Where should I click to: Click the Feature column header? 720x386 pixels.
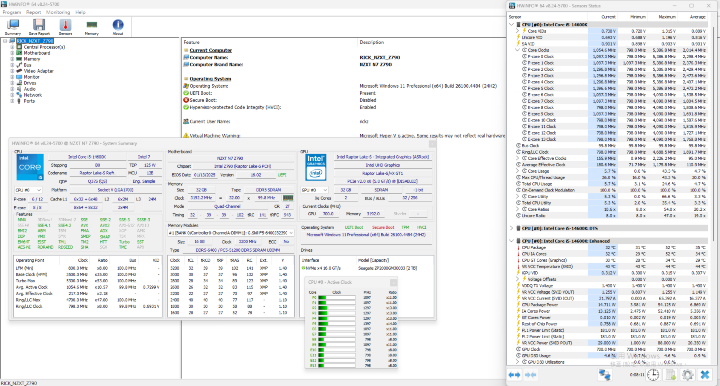270,42
